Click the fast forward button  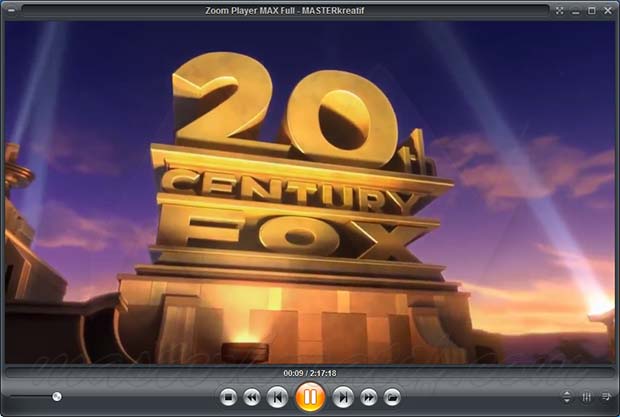(x=369, y=397)
